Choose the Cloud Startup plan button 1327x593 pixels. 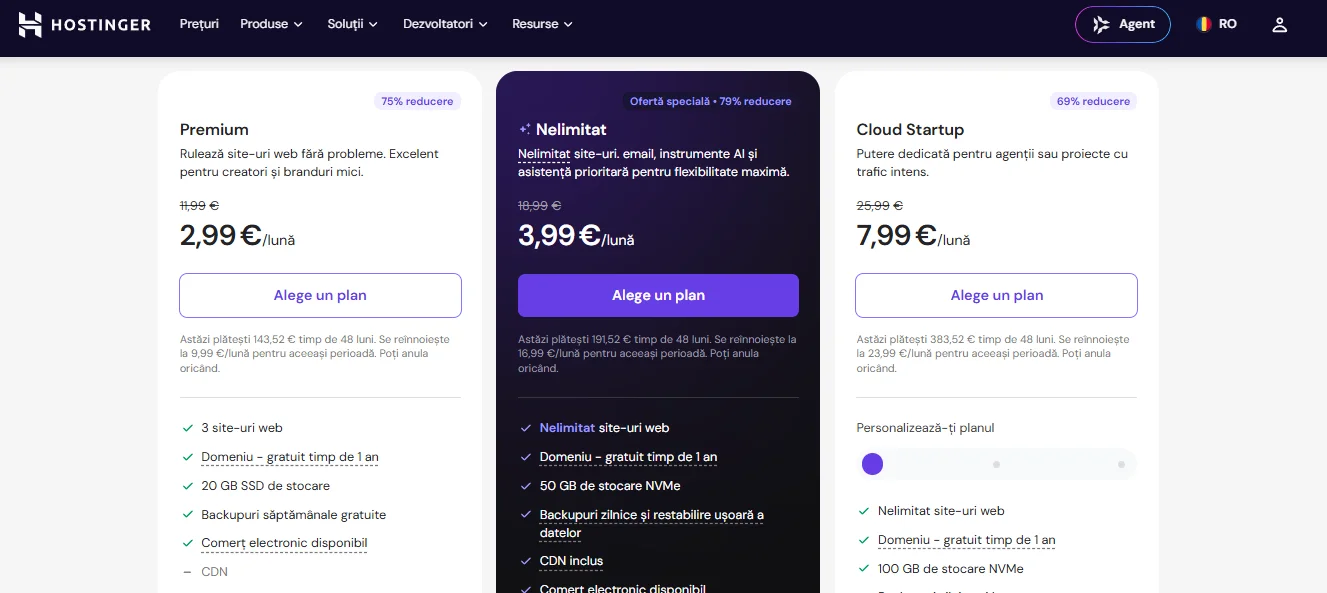click(996, 295)
